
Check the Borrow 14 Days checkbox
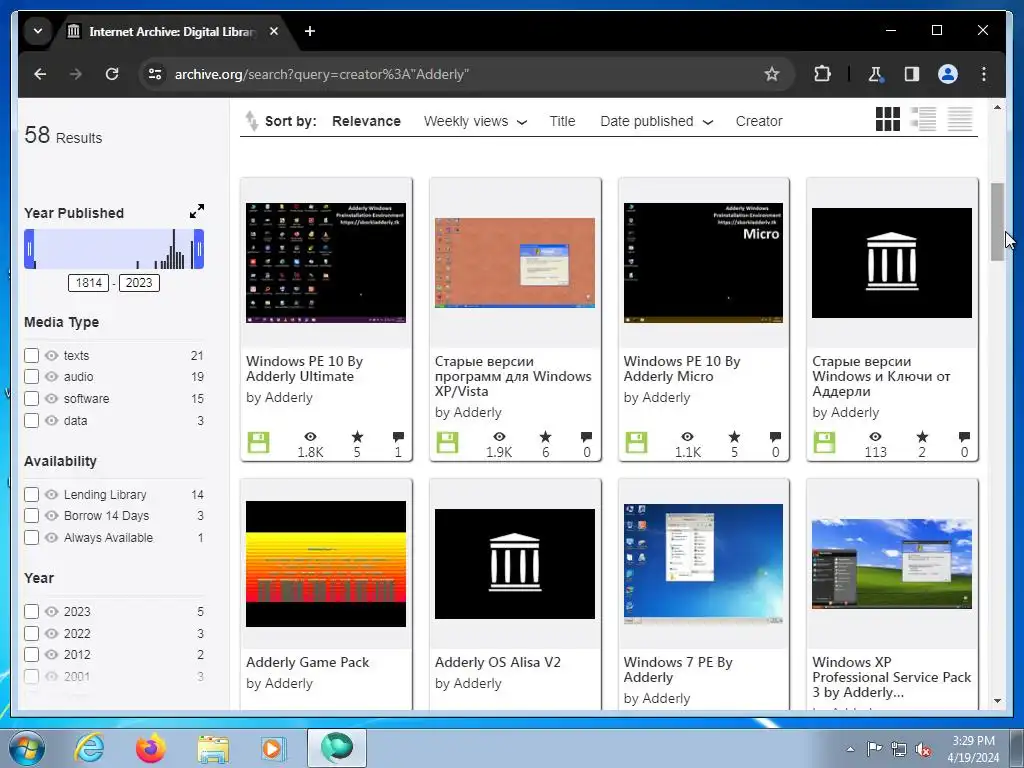31,516
